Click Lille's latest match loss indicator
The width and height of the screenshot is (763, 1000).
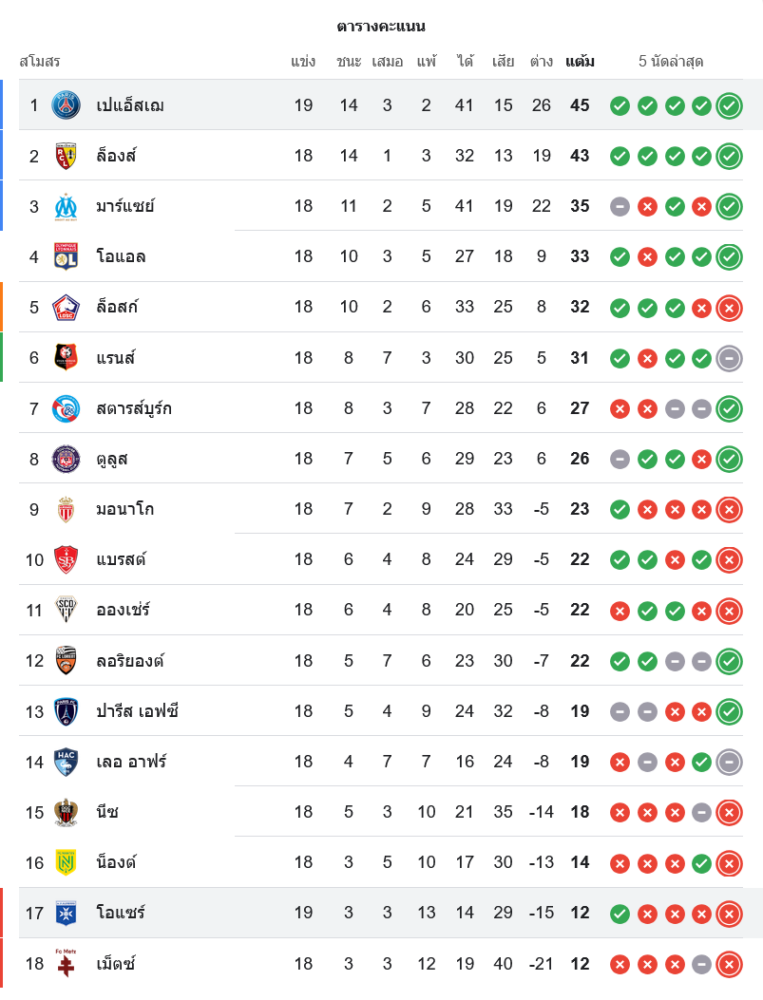pos(729,307)
